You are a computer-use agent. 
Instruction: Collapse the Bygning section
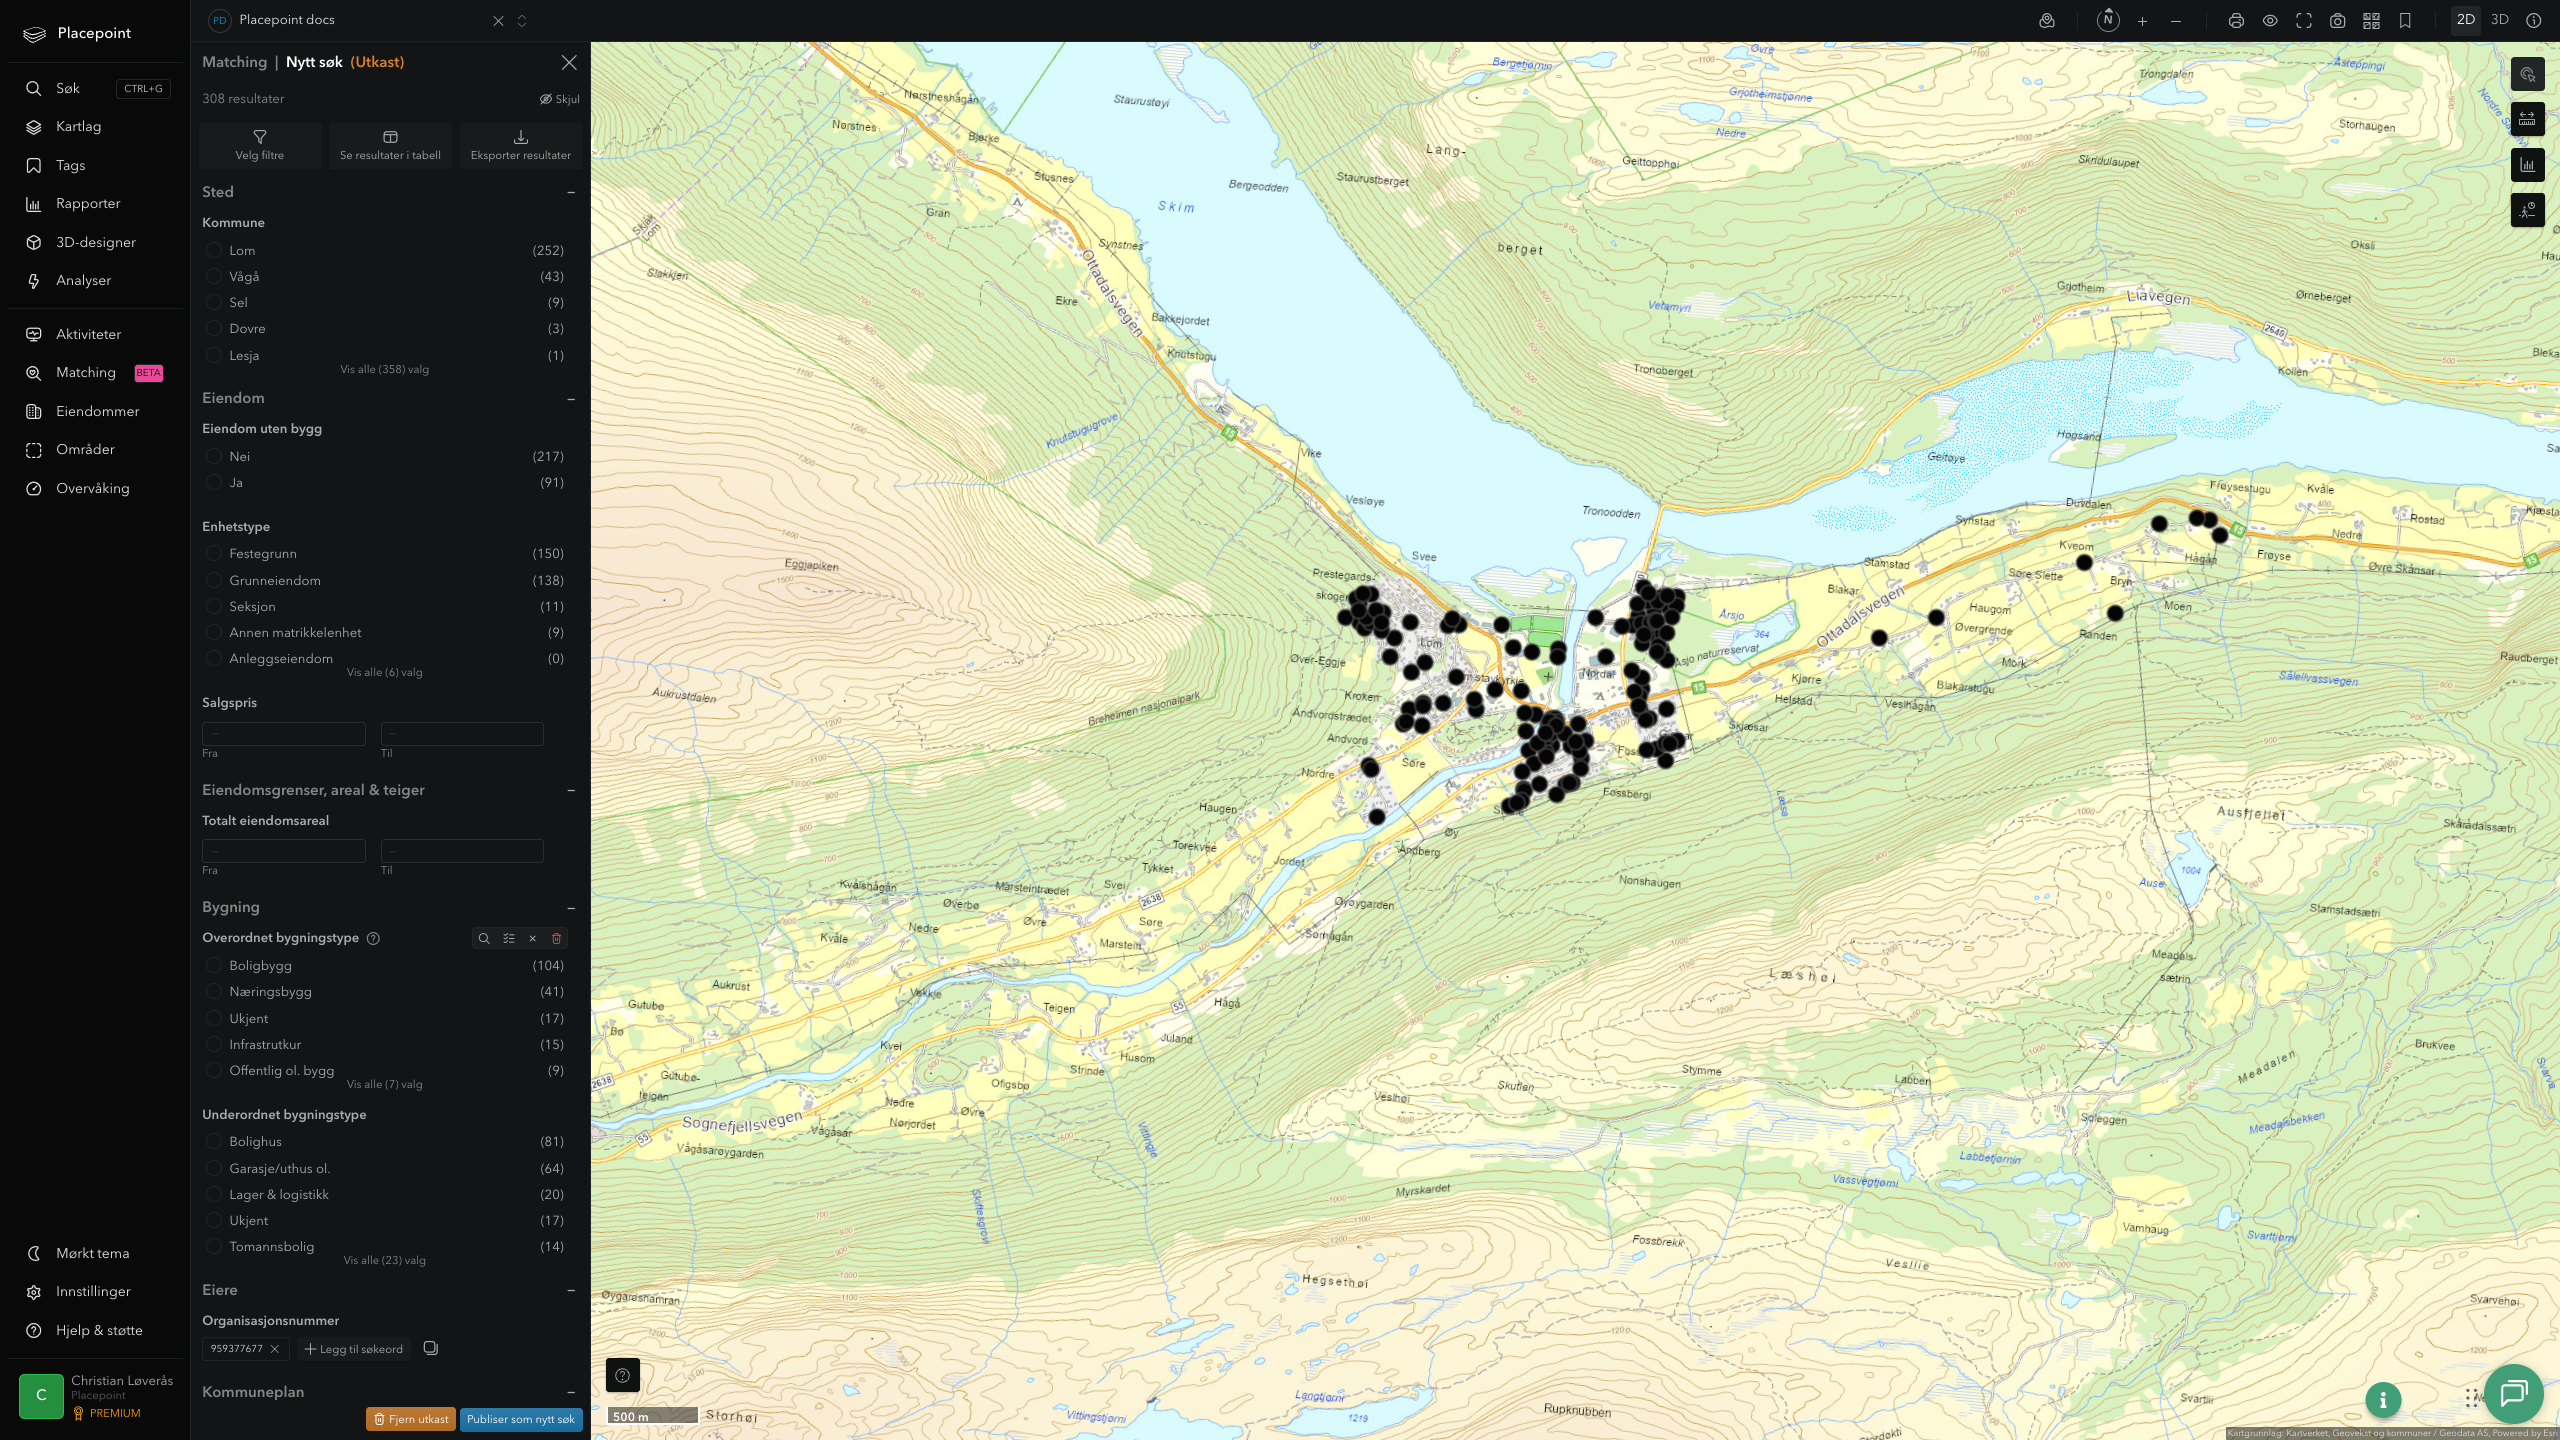(571, 908)
